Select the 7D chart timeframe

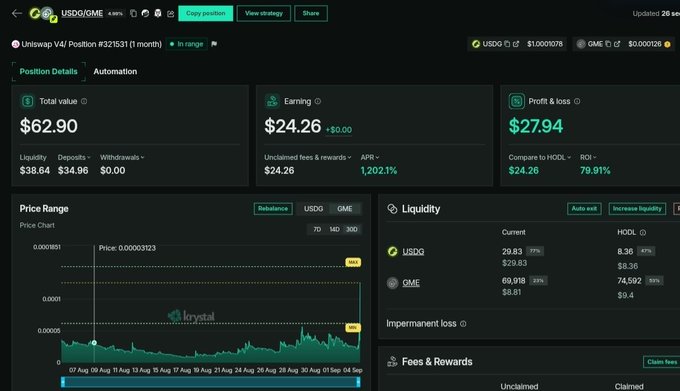tap(317, 229)
